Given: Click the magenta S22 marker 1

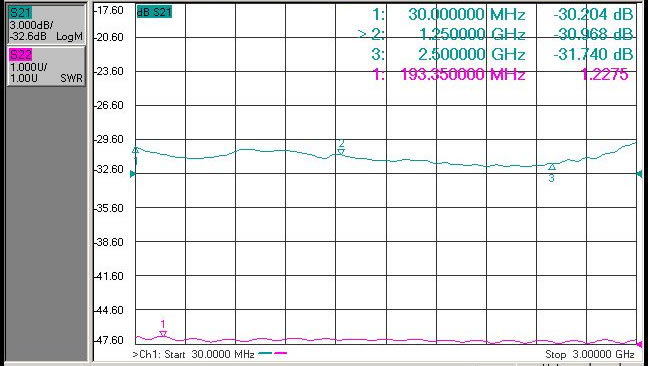Looking at the screenshot, I should click(x=163, y=333).
